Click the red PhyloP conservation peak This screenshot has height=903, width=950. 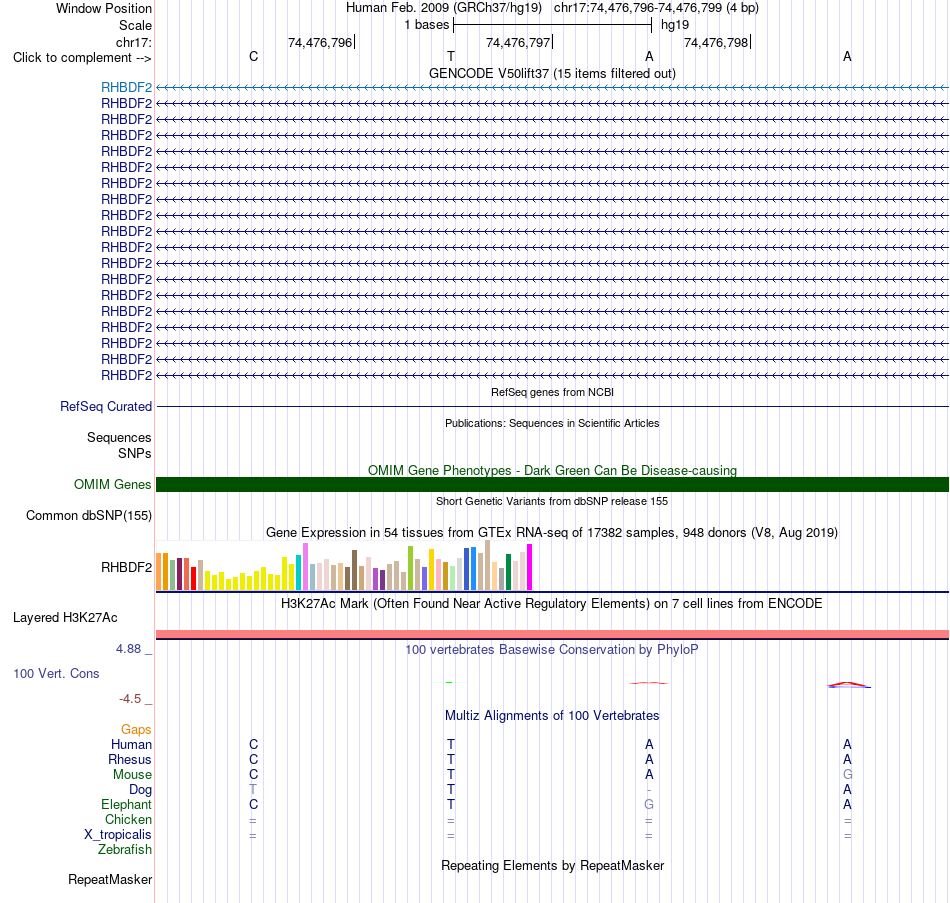pyautogui.click(x=848, y=685)
